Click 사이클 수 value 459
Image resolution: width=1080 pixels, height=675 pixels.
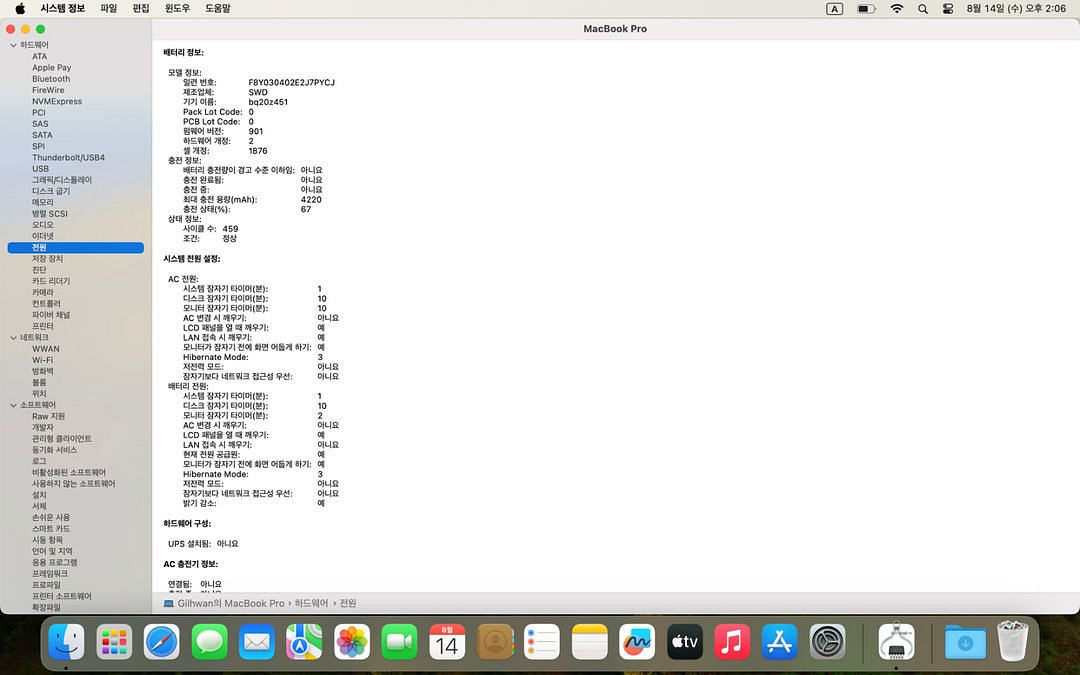pos(230,229)
